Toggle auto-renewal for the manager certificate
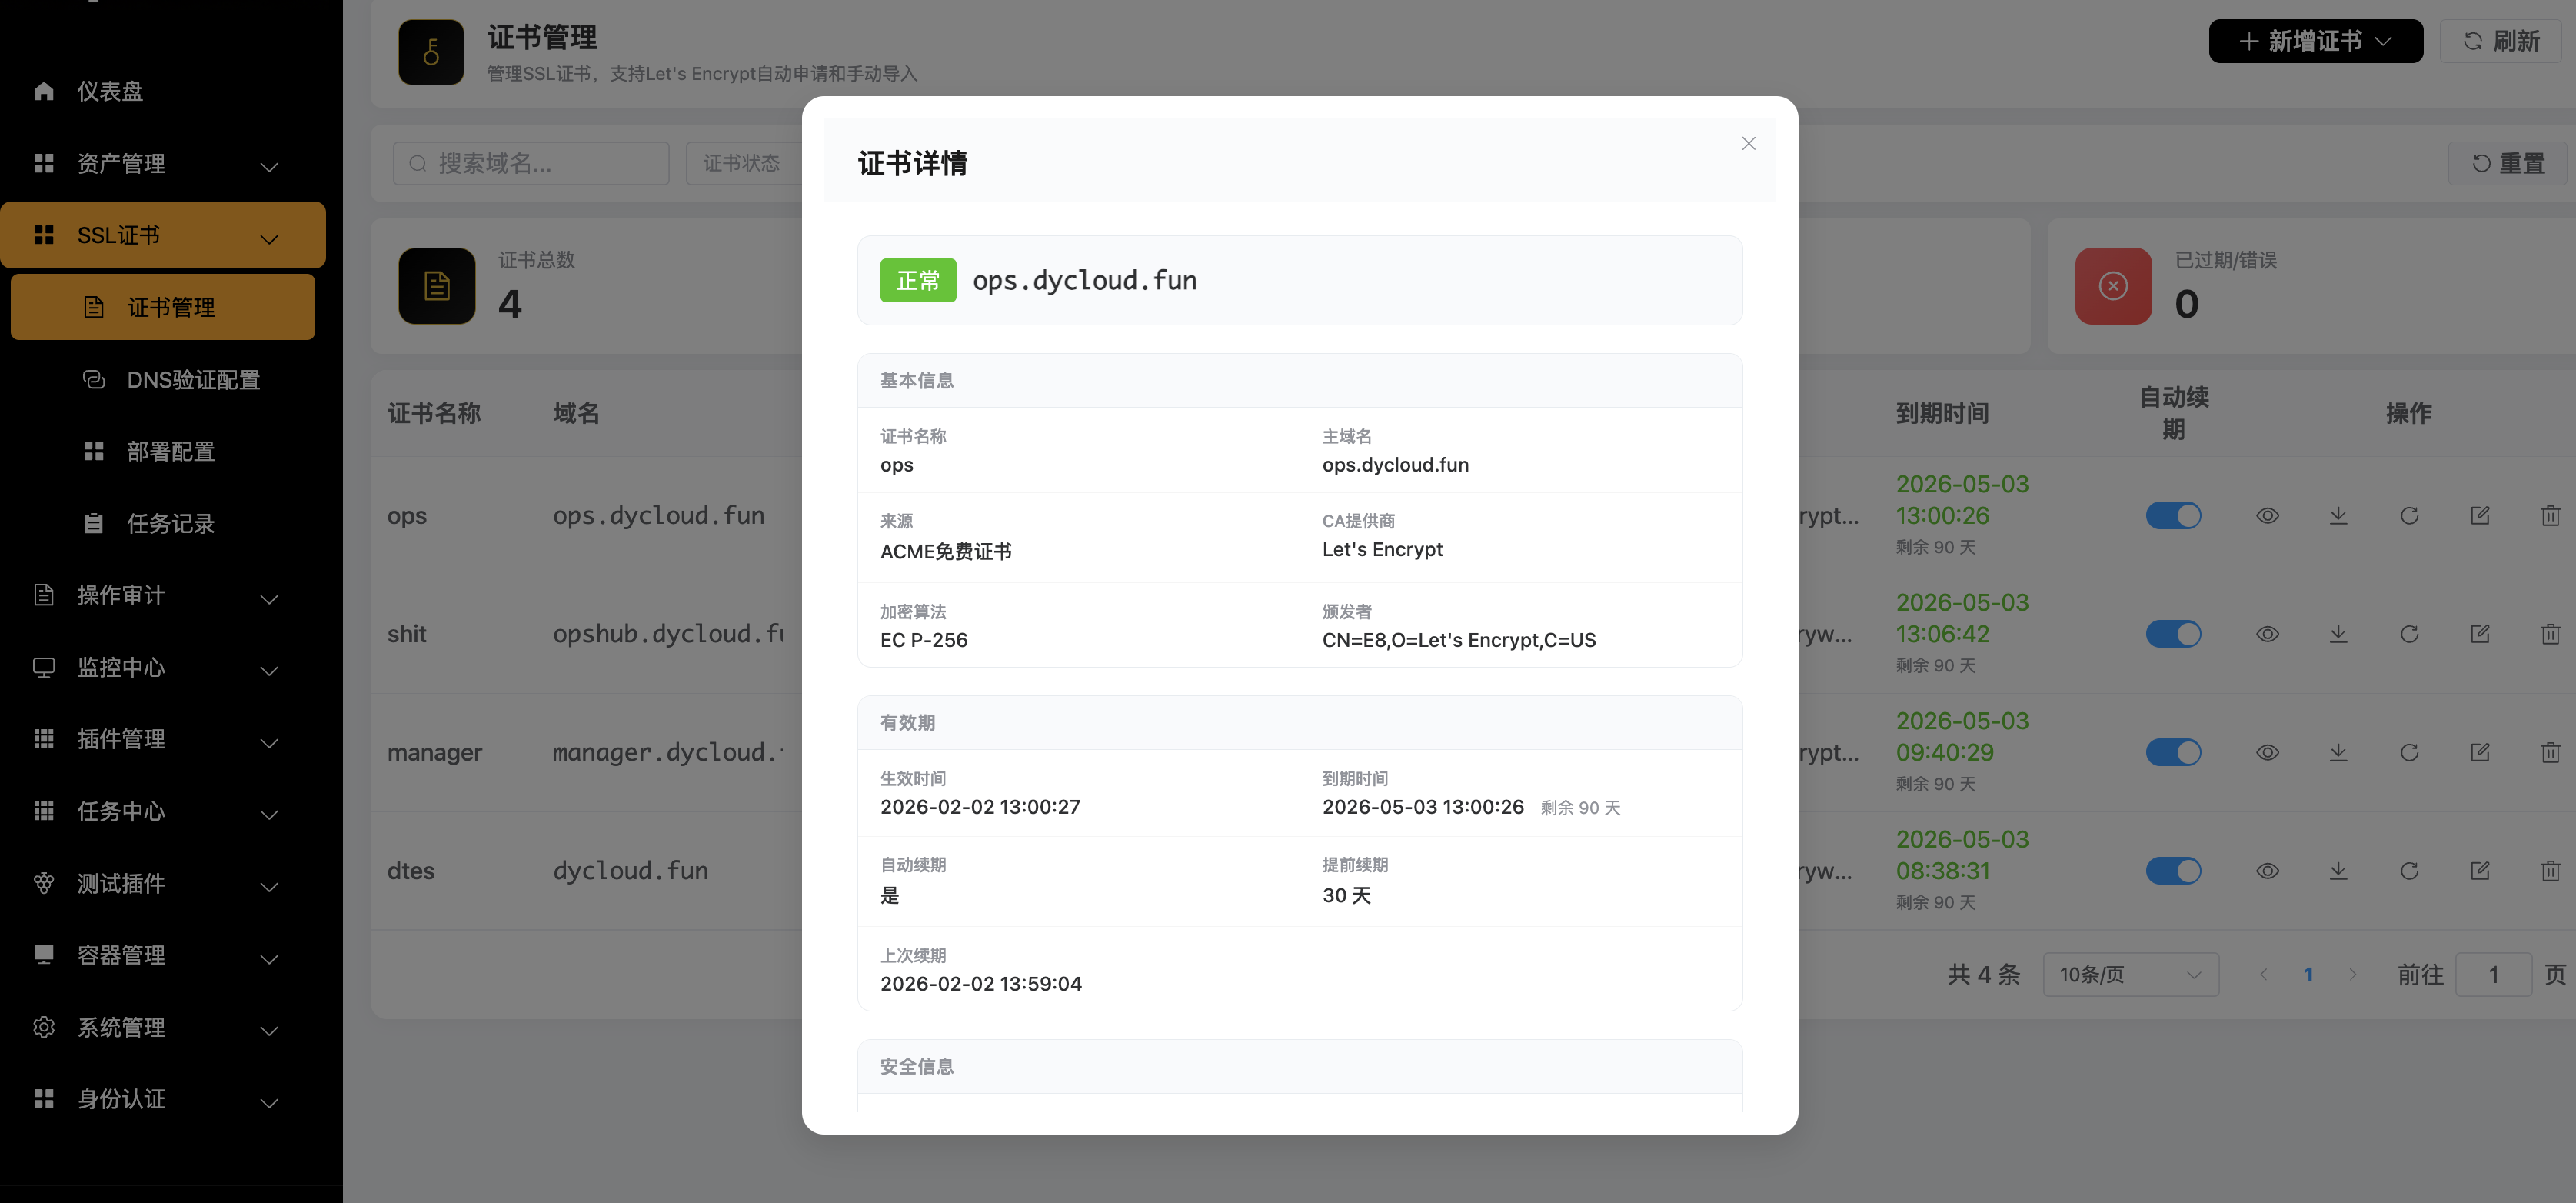The image size is (2576, 1203). pyautogui.click(x=2172, y=752)
